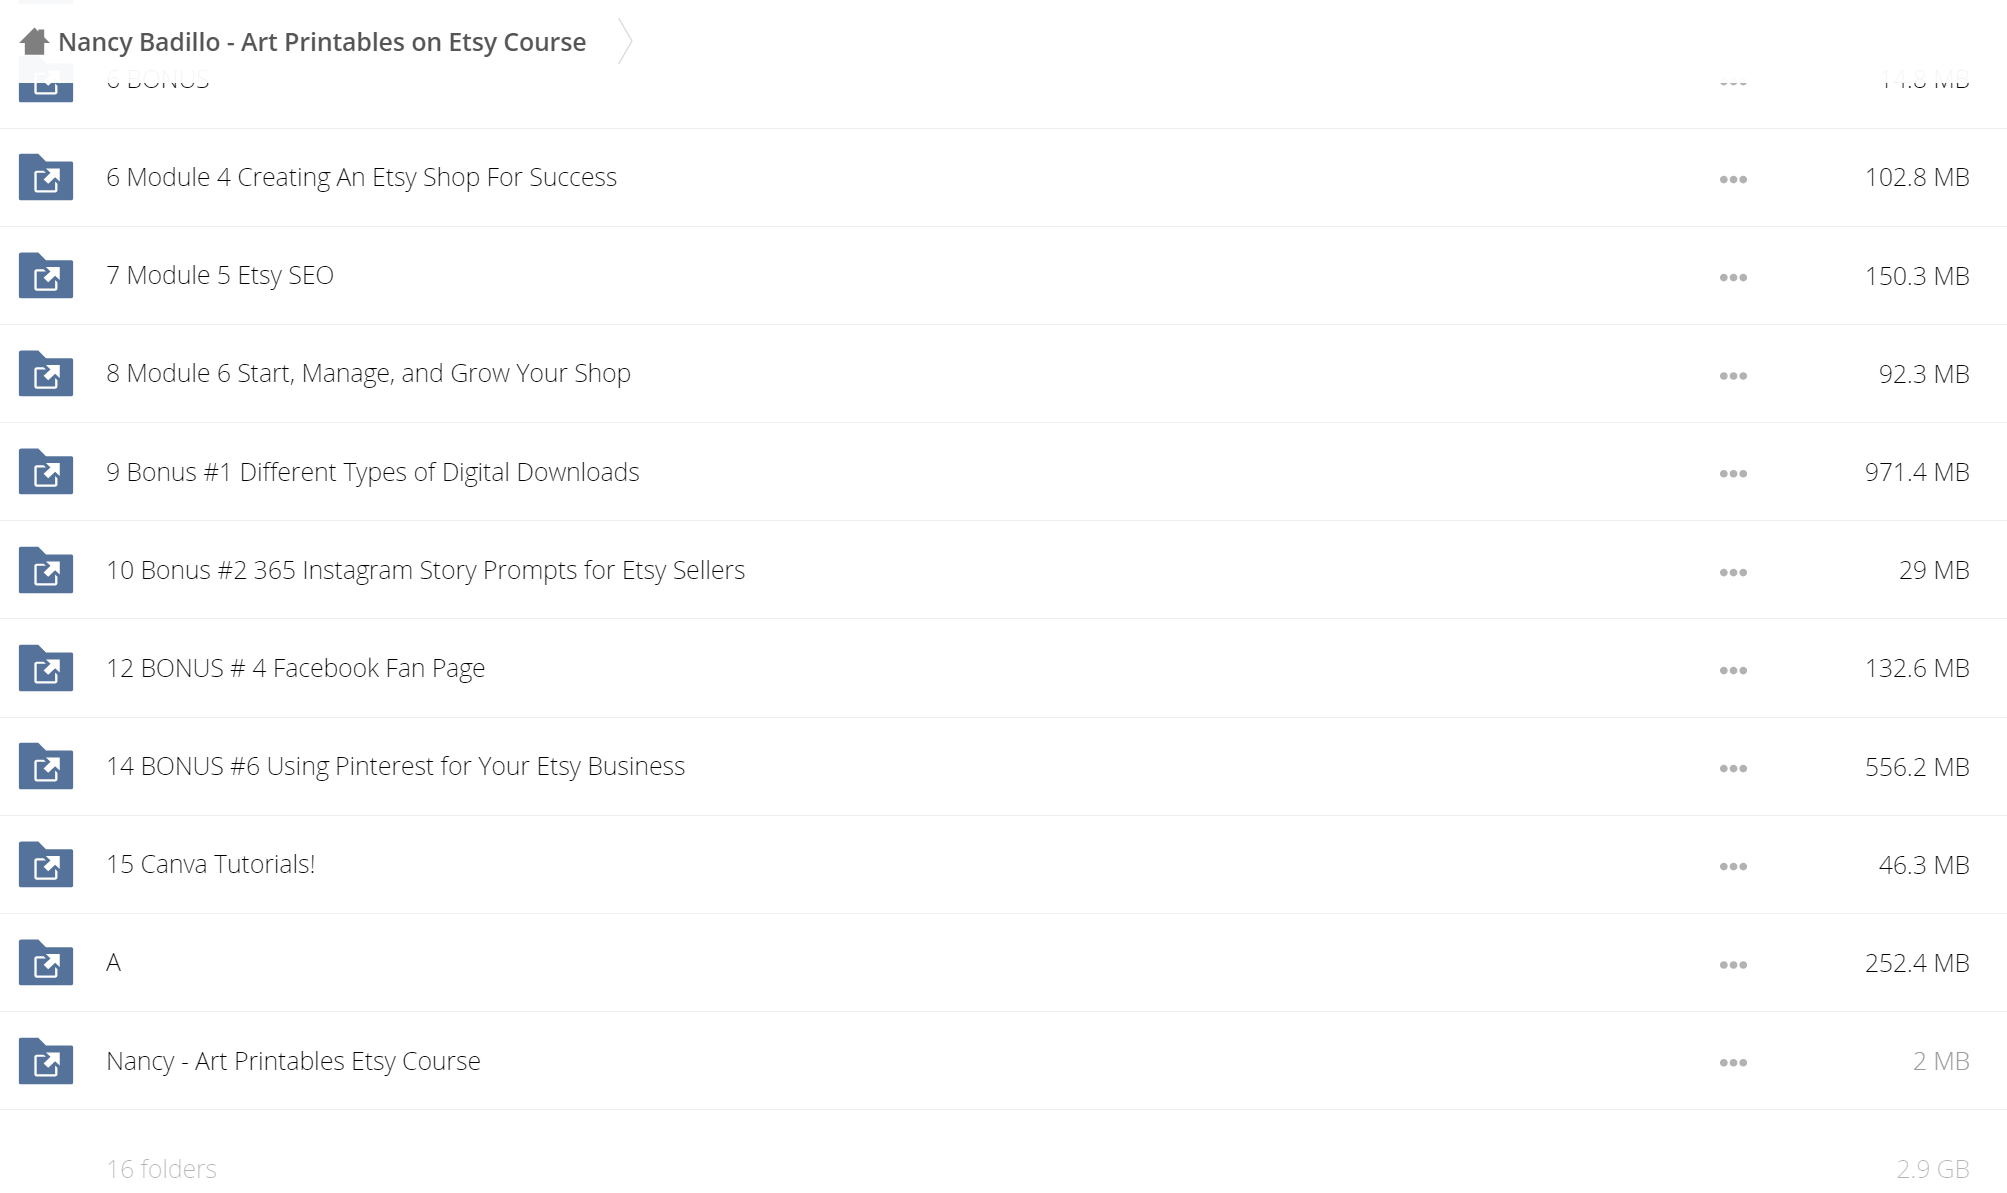Open 14 BONUS #6 Using Pinterest folder
2007x1193 pixels.
tap(395, 766)
